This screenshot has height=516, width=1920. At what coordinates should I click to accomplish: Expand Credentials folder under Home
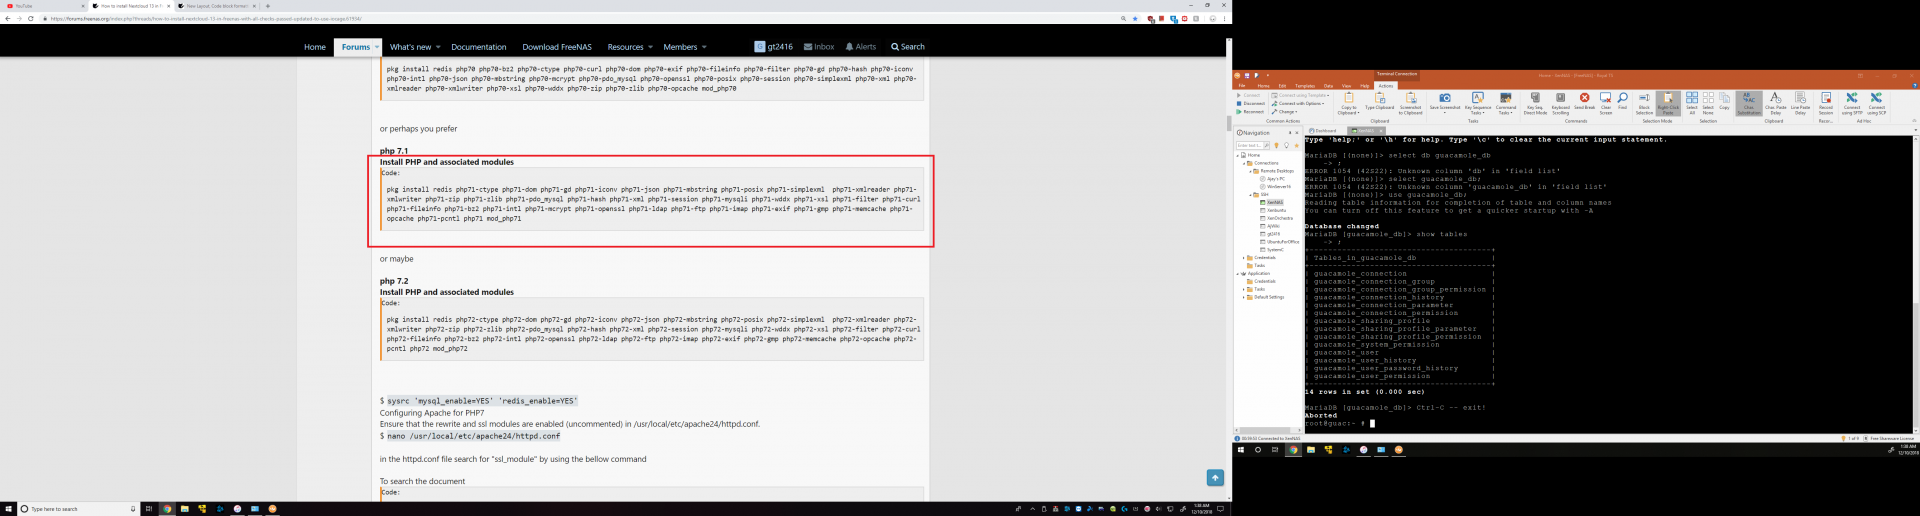click(1244, 257)
